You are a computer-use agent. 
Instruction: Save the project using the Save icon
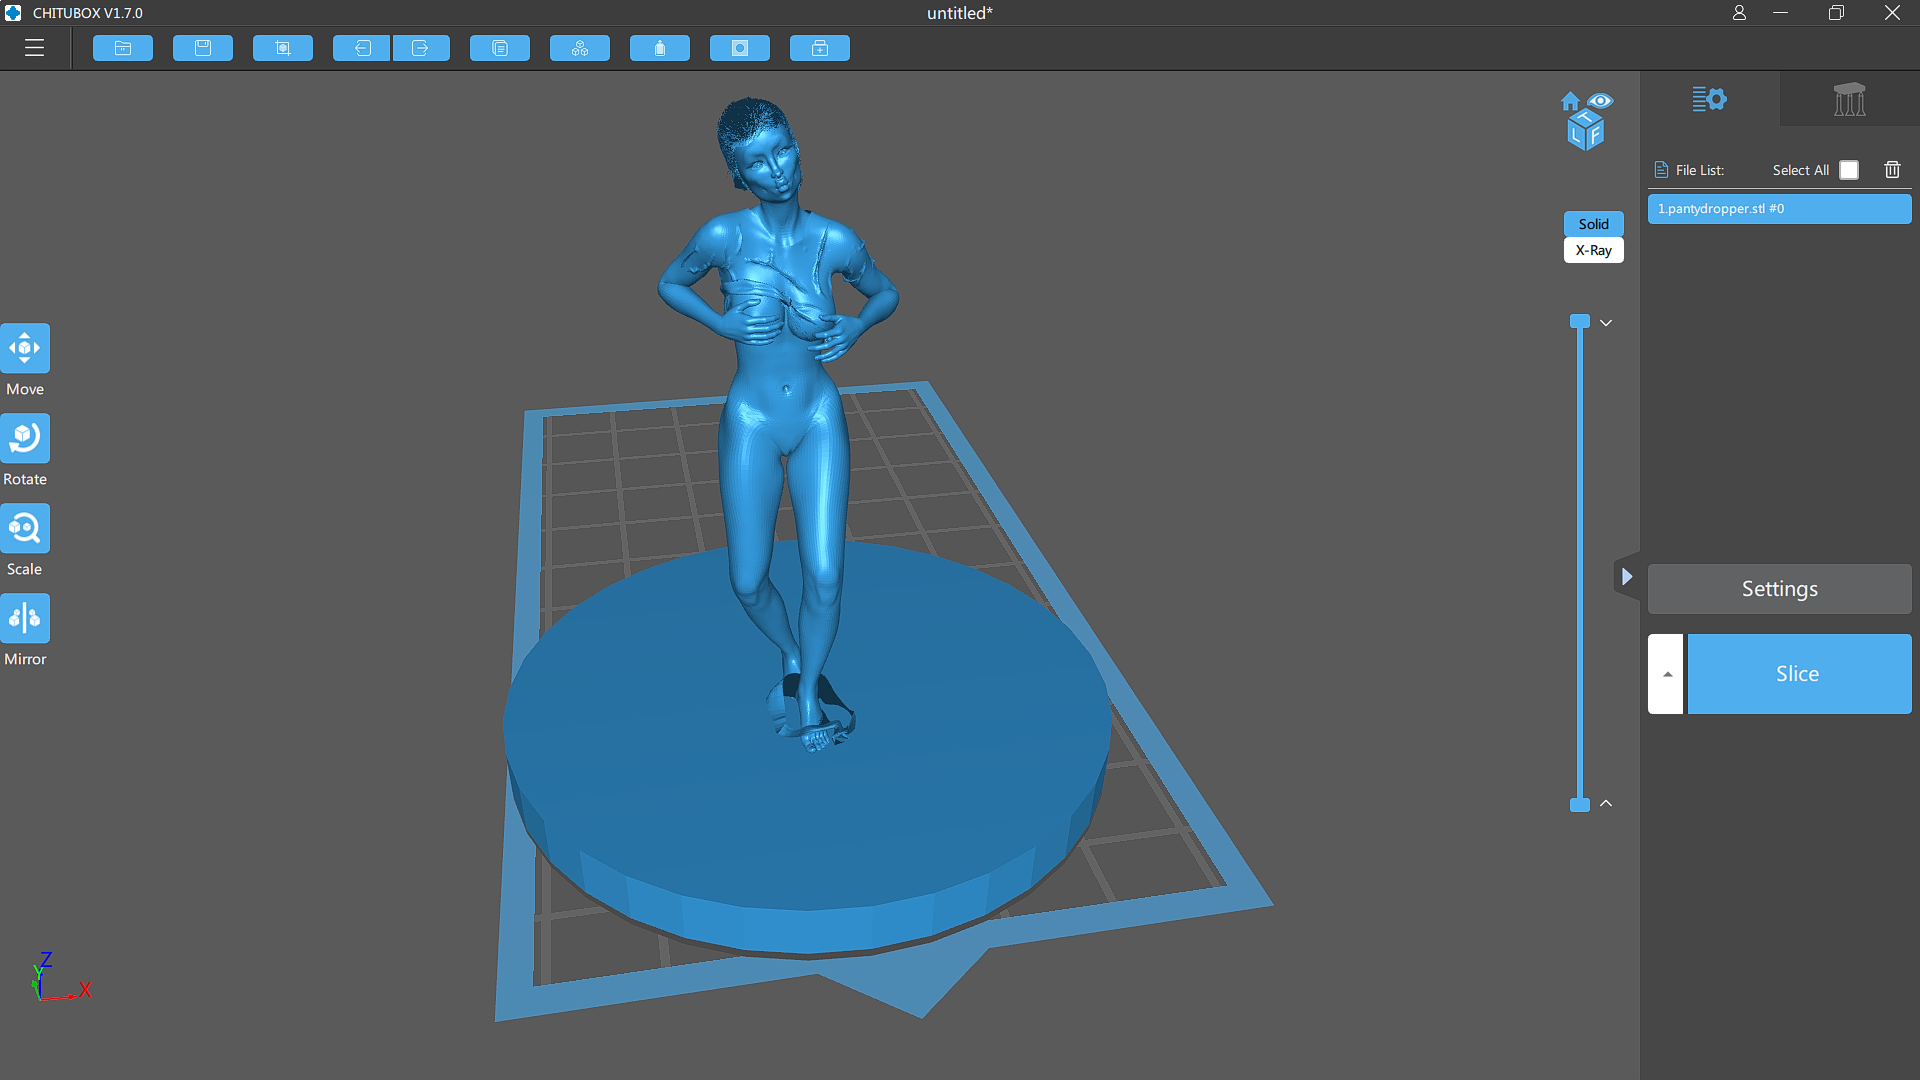point(202,47)
